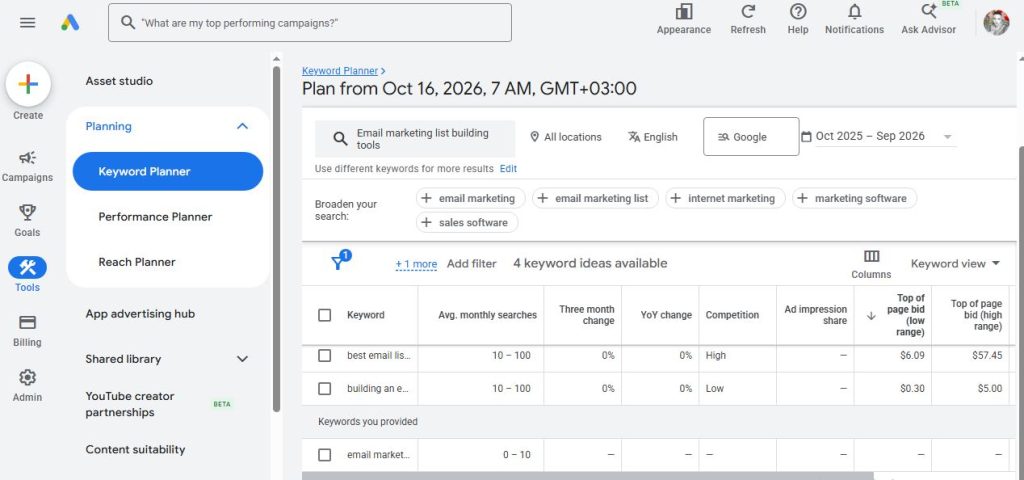This screenshot has height=480, width=1024.
Task: Click the Create plus button
Action: [28, 84]
